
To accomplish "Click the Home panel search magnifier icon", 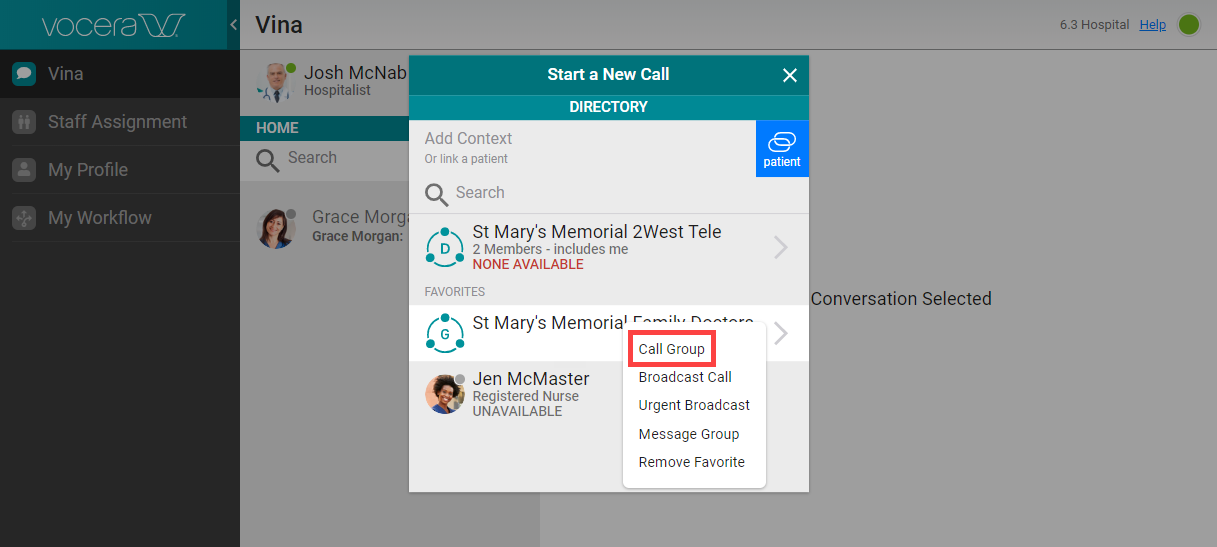I will pos(267,160).
